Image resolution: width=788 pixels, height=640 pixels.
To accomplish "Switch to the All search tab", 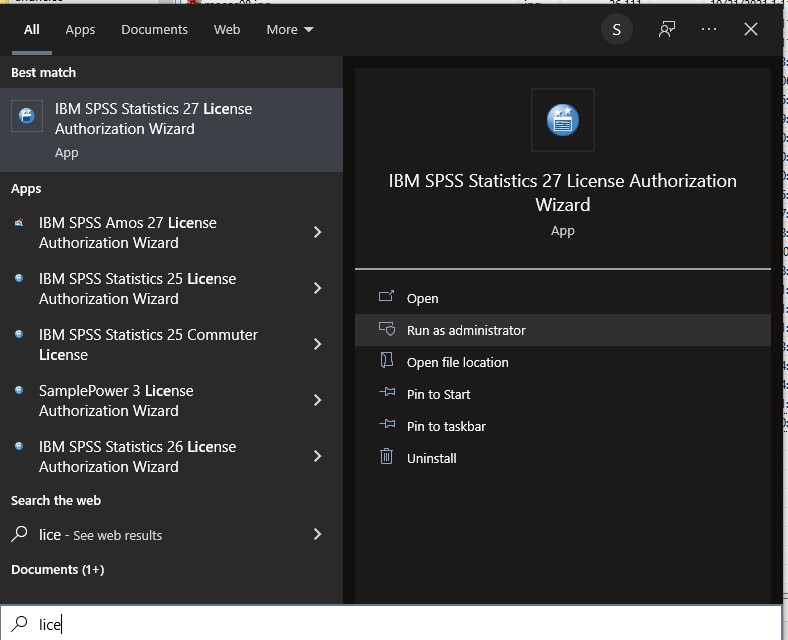I will 32,30.
